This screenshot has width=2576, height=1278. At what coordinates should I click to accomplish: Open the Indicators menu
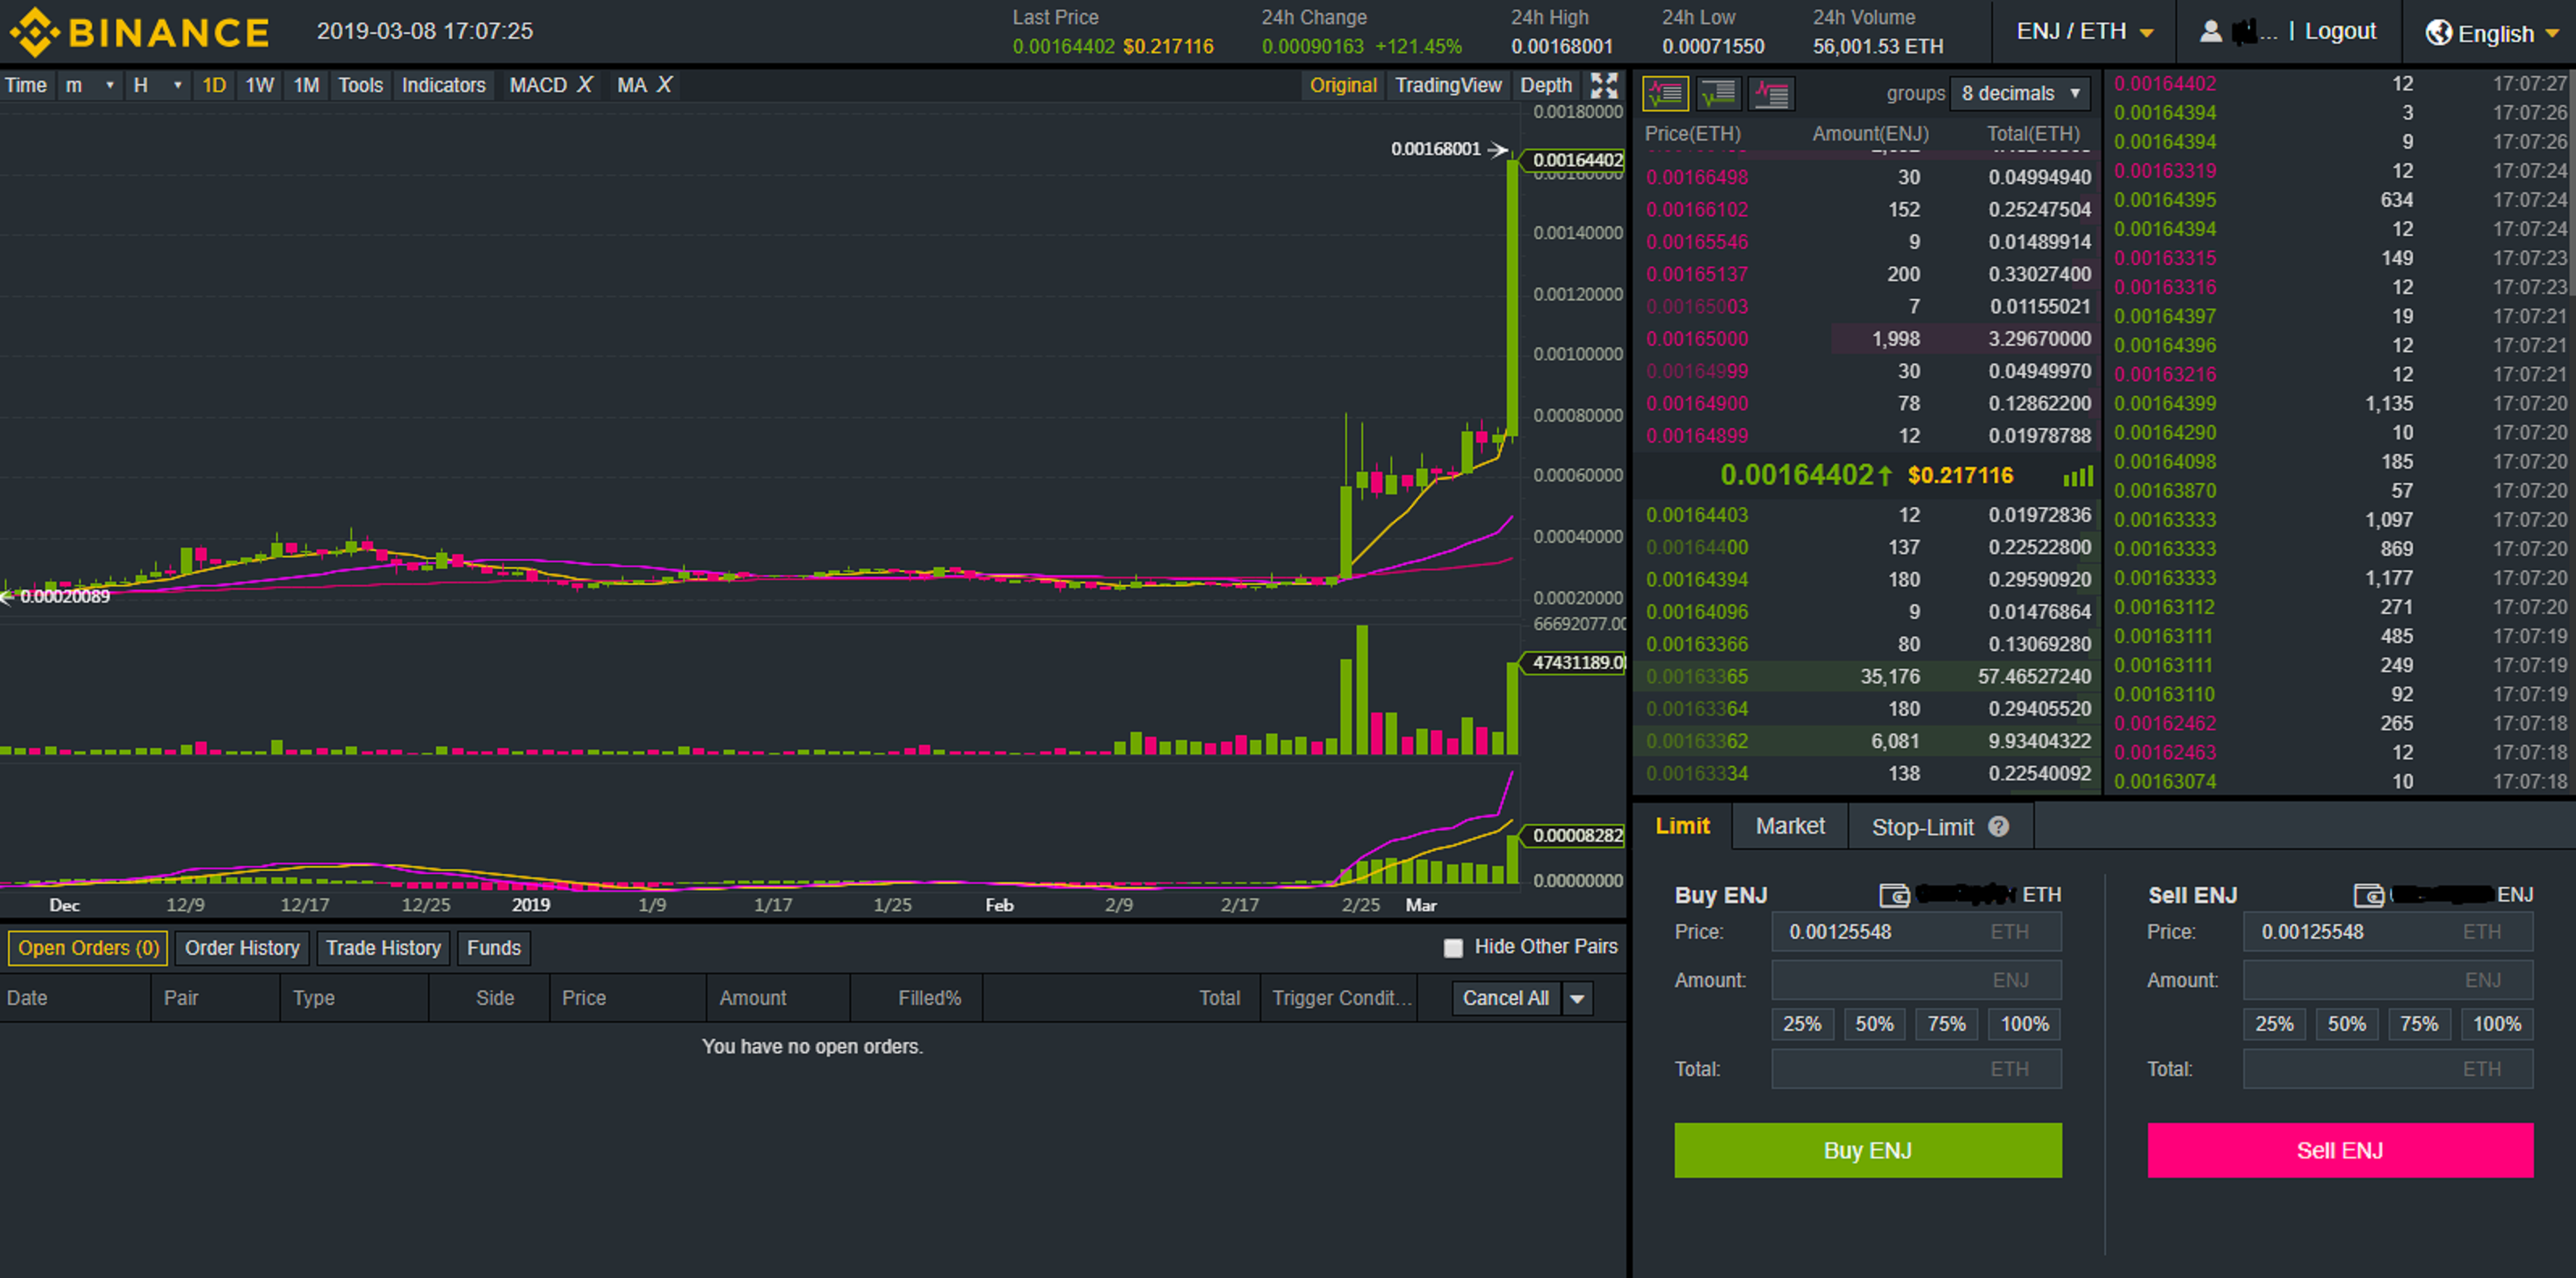pyautogui.click(x=443, y=85)
